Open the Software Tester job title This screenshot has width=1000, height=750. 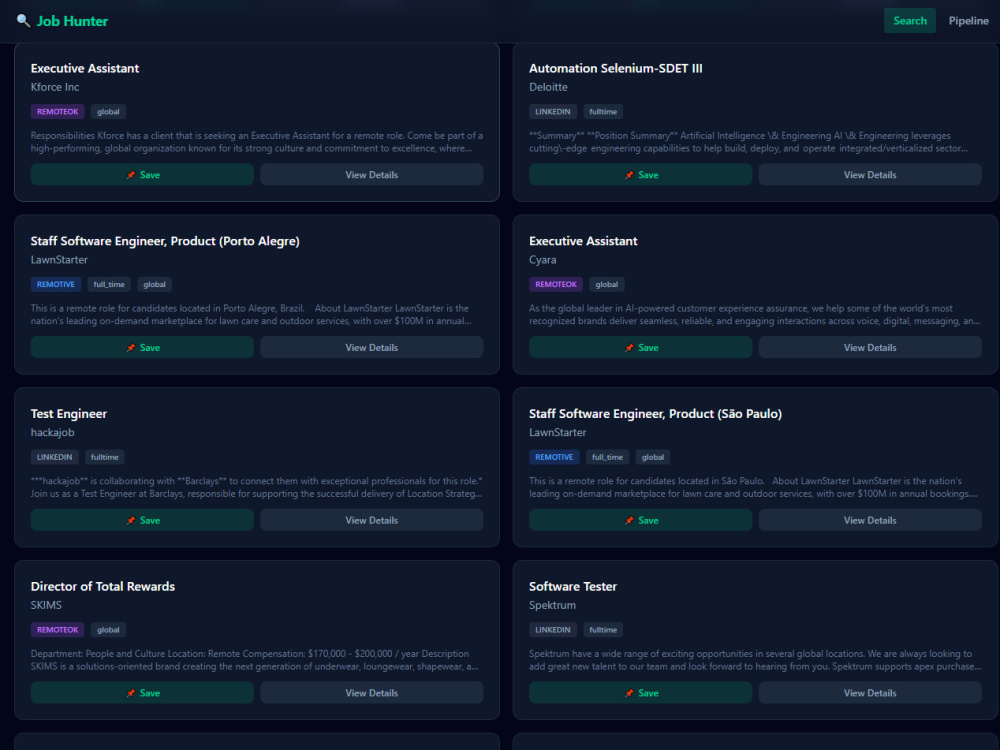pos(573,587)
